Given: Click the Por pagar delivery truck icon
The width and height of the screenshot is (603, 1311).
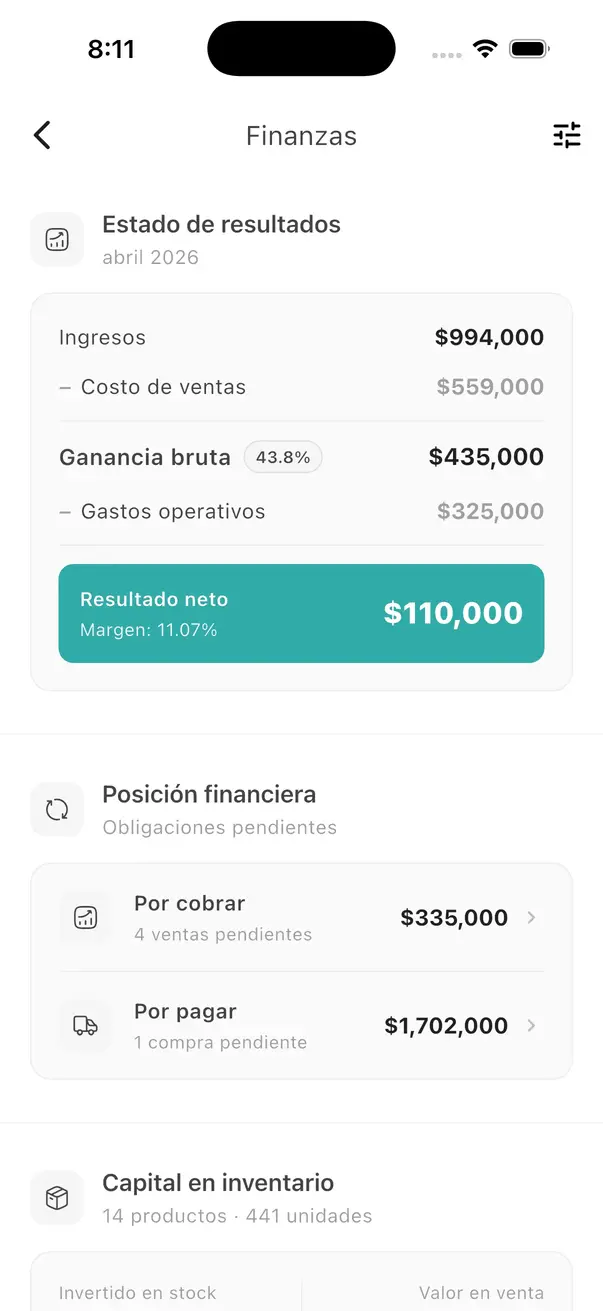Looking at the screenshot, I should 85,1025.
